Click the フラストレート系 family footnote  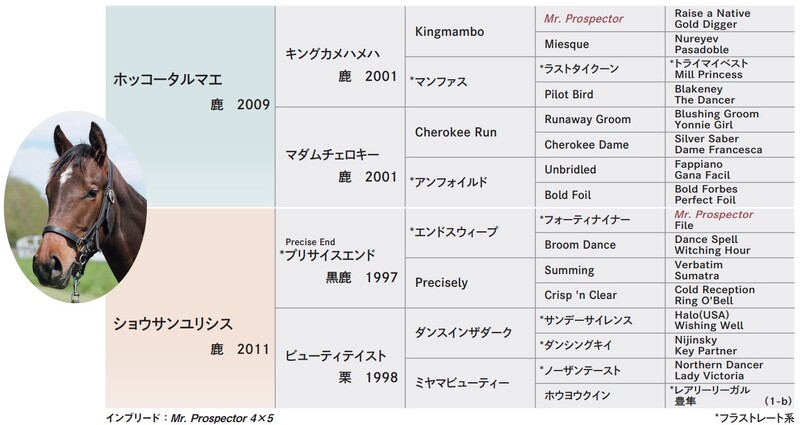(755, 418)
